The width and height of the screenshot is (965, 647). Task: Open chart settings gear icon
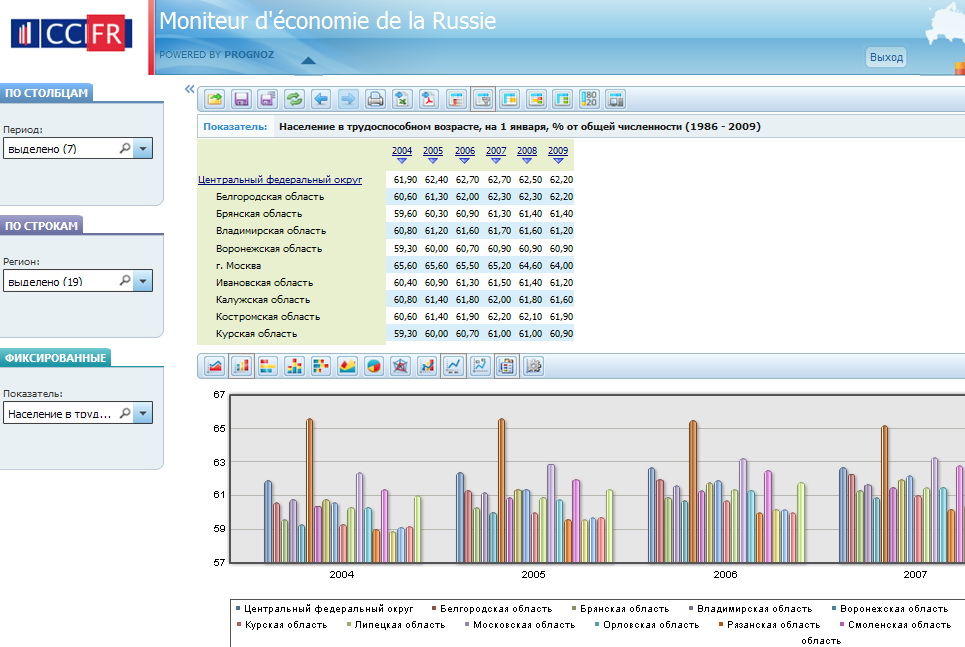[x=533, y=366]
